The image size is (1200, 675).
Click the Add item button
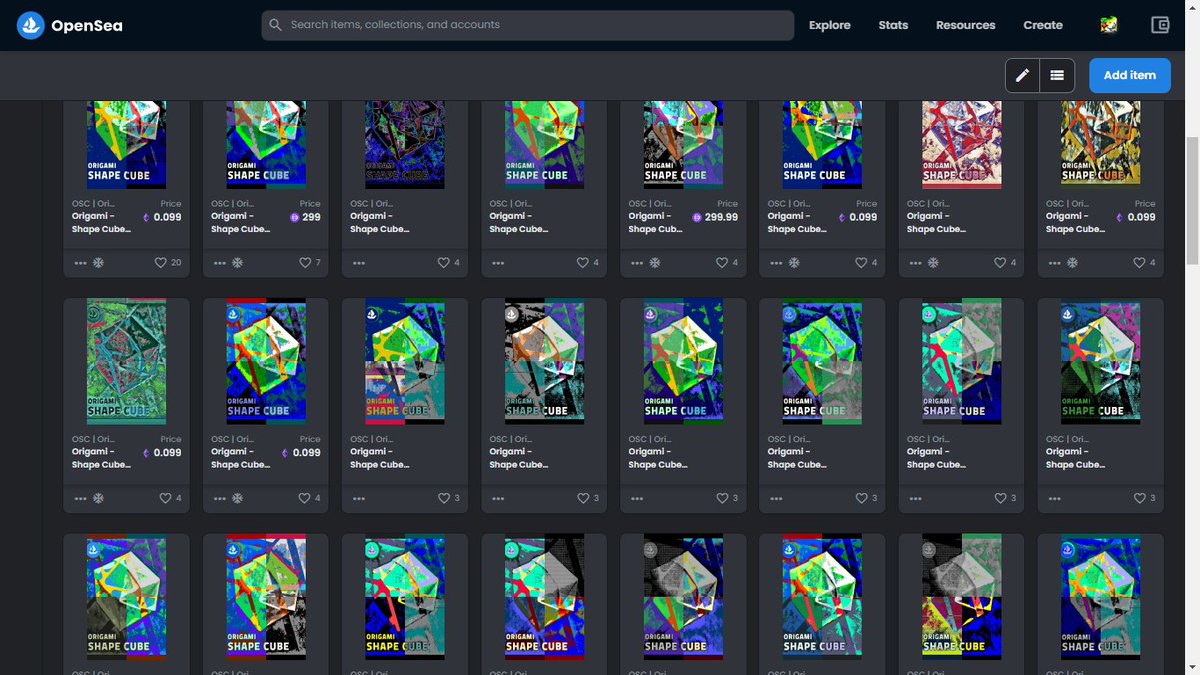1129,75
